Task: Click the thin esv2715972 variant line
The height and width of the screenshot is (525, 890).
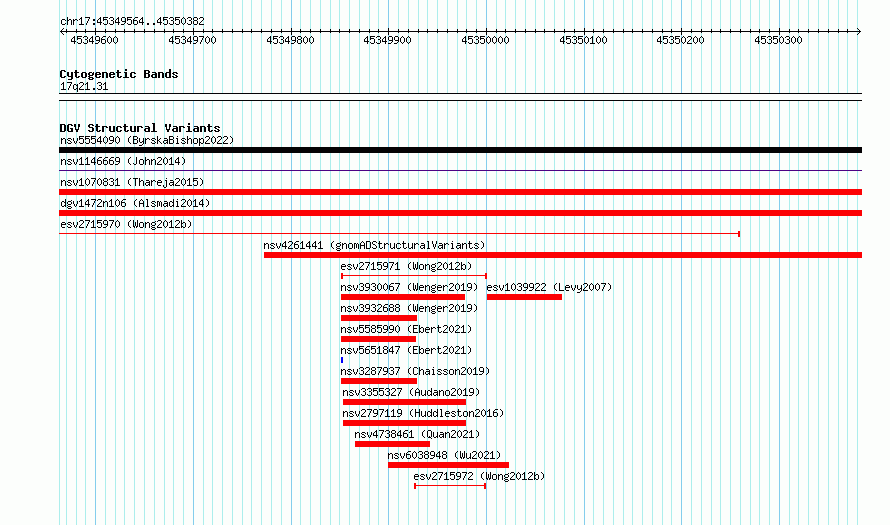Action: pos(450,486)
